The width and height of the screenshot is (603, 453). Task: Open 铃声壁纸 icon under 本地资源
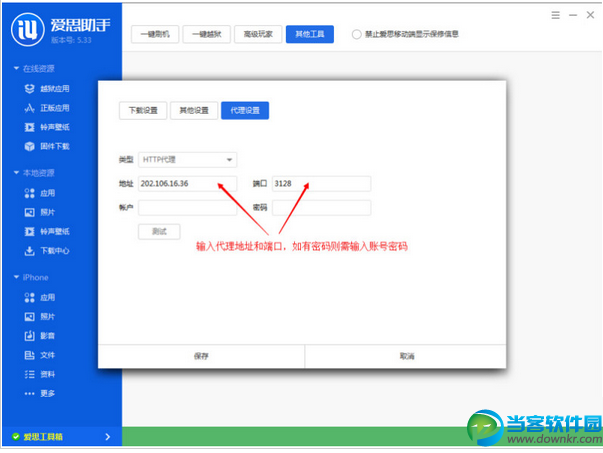[x=30, y=231]
